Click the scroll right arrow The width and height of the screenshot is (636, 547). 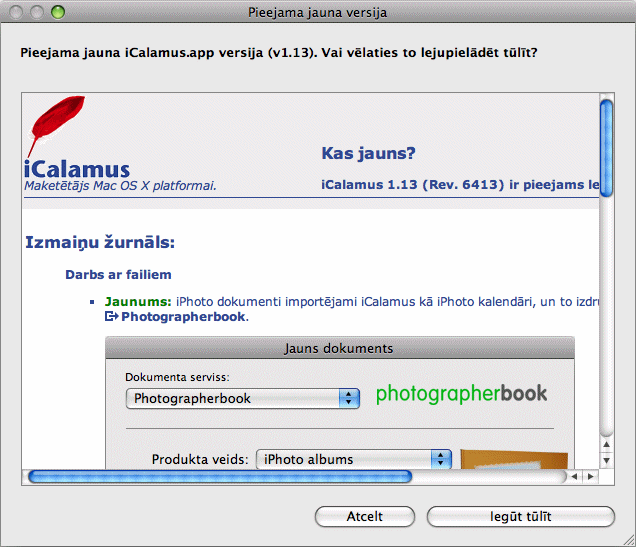point(591,476)
